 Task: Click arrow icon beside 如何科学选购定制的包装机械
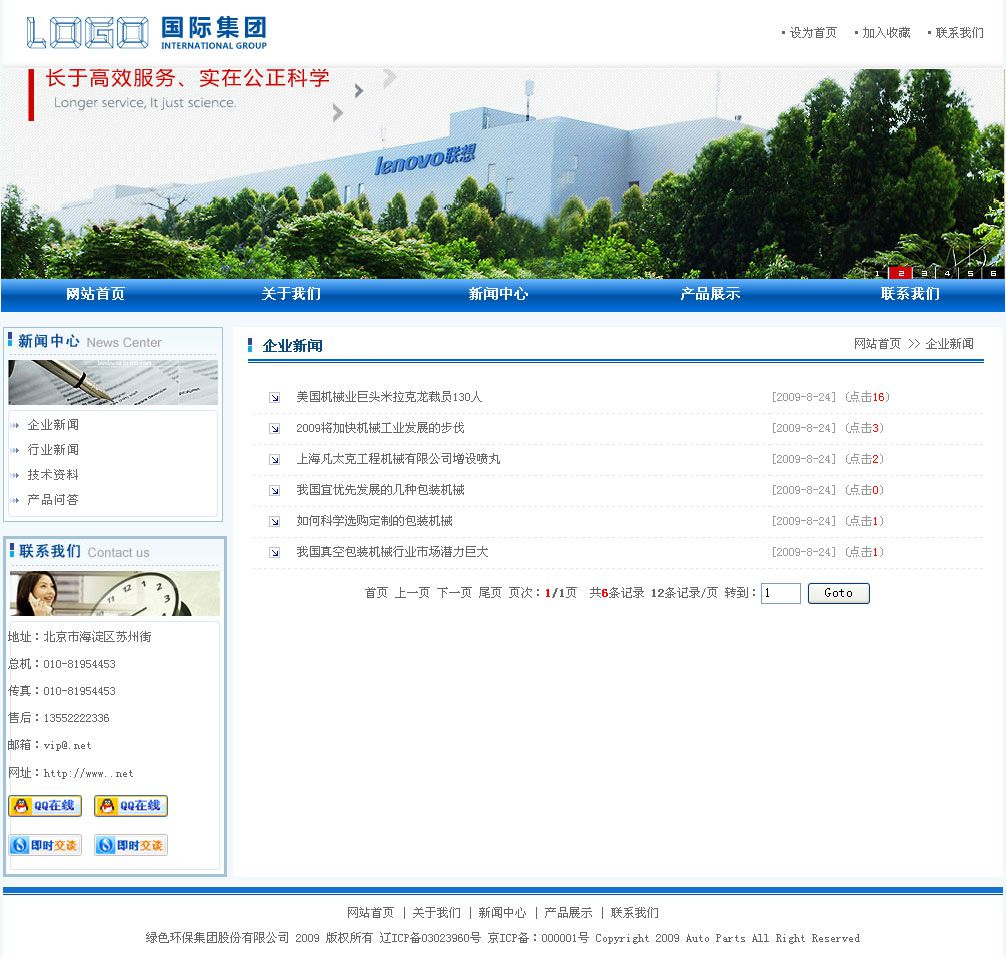[275, 521]
